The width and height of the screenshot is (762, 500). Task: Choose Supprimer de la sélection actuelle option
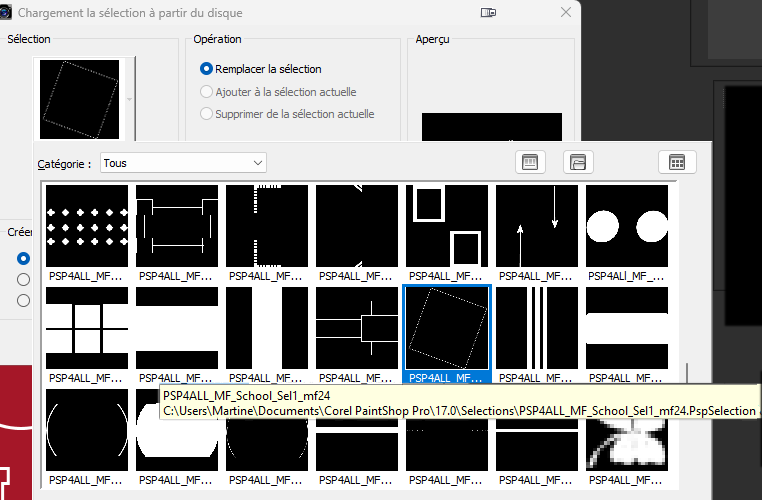coord(206,114)
